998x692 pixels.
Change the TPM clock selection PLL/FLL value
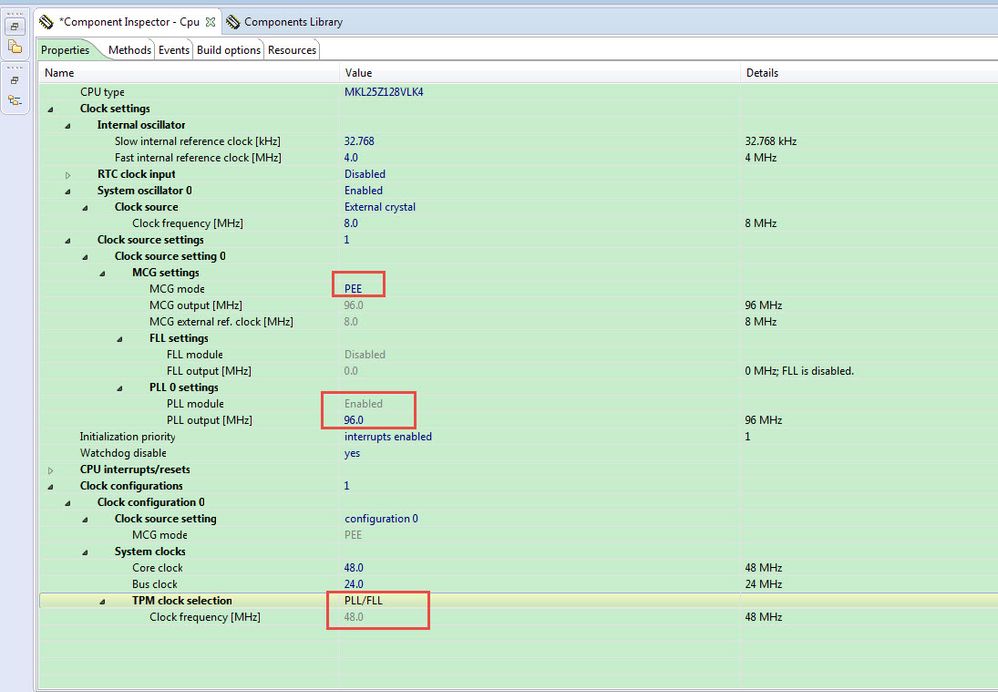click(363, 600)
